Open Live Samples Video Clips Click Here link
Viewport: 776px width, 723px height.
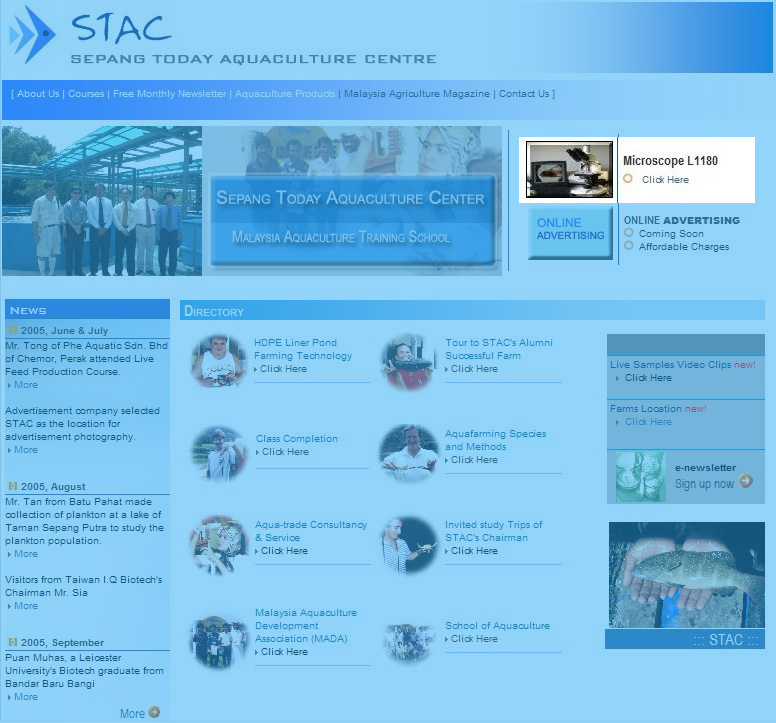tap(648, 378)
